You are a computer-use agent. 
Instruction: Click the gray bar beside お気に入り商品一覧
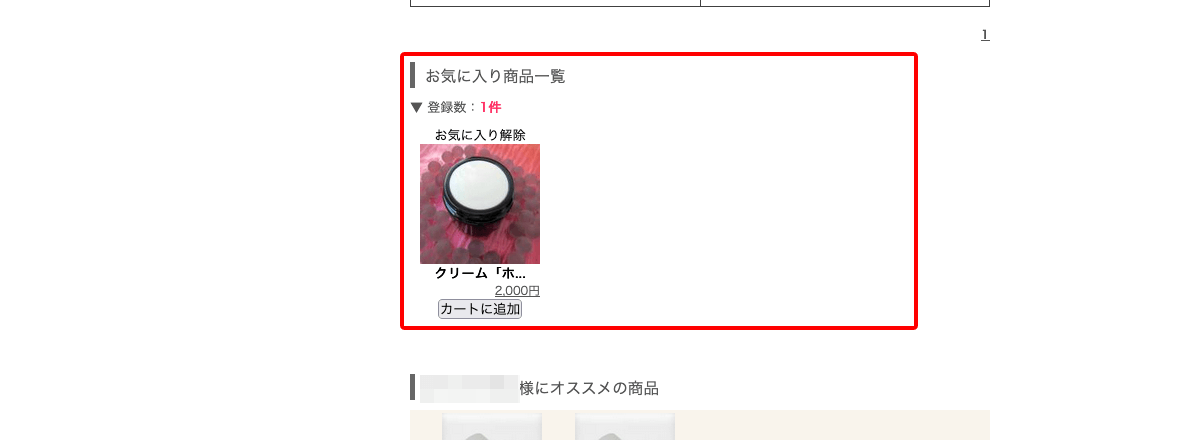412,75
